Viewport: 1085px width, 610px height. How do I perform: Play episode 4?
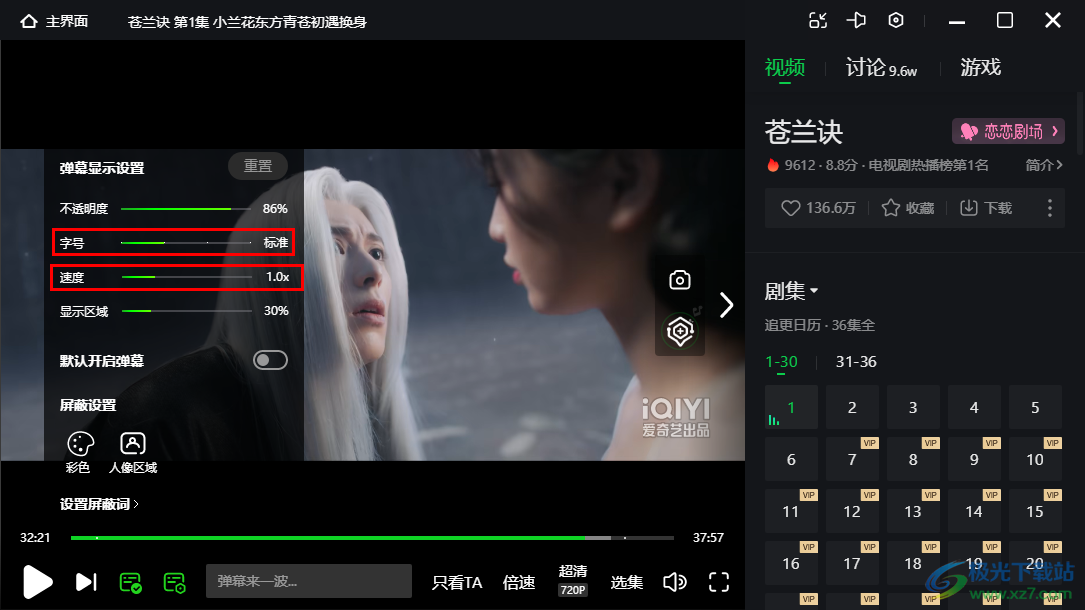coord(974,407)
